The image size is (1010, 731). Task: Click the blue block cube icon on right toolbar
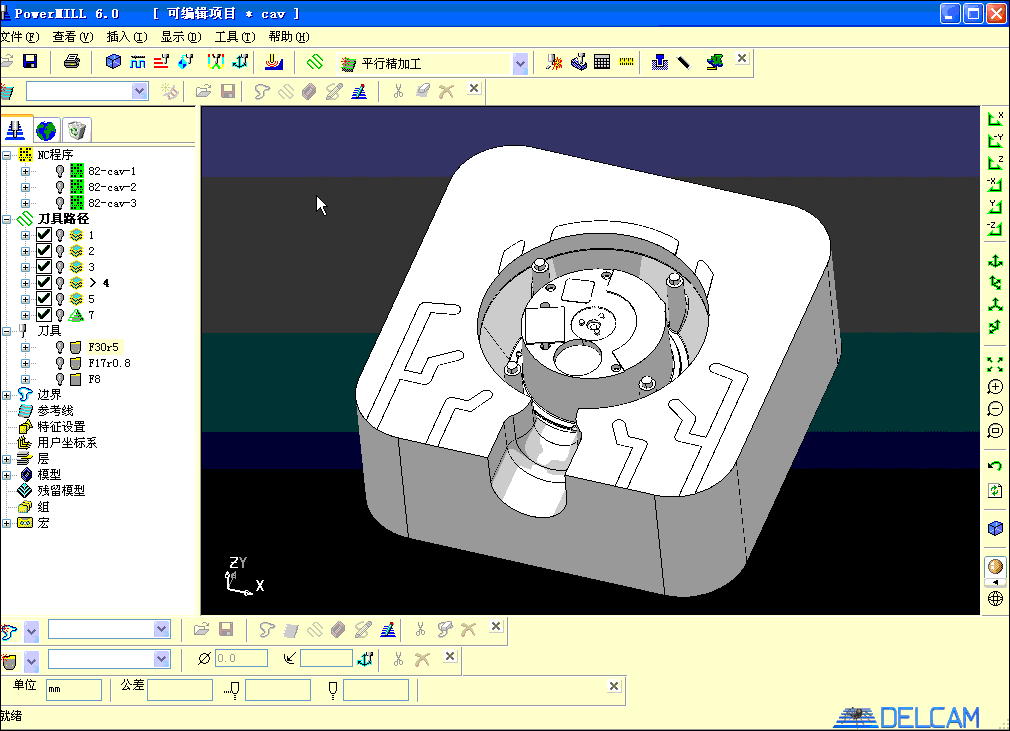click(x=995, y=528)
